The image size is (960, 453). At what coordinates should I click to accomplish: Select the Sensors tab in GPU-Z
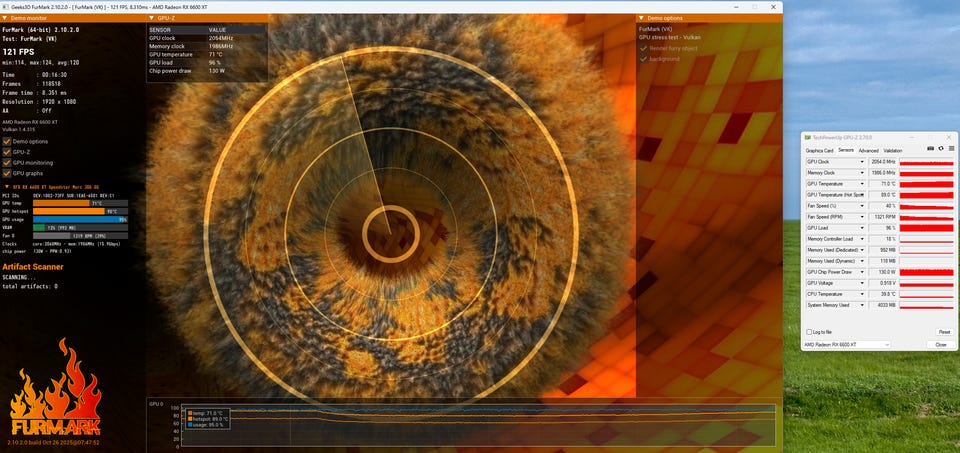point(846,151)
